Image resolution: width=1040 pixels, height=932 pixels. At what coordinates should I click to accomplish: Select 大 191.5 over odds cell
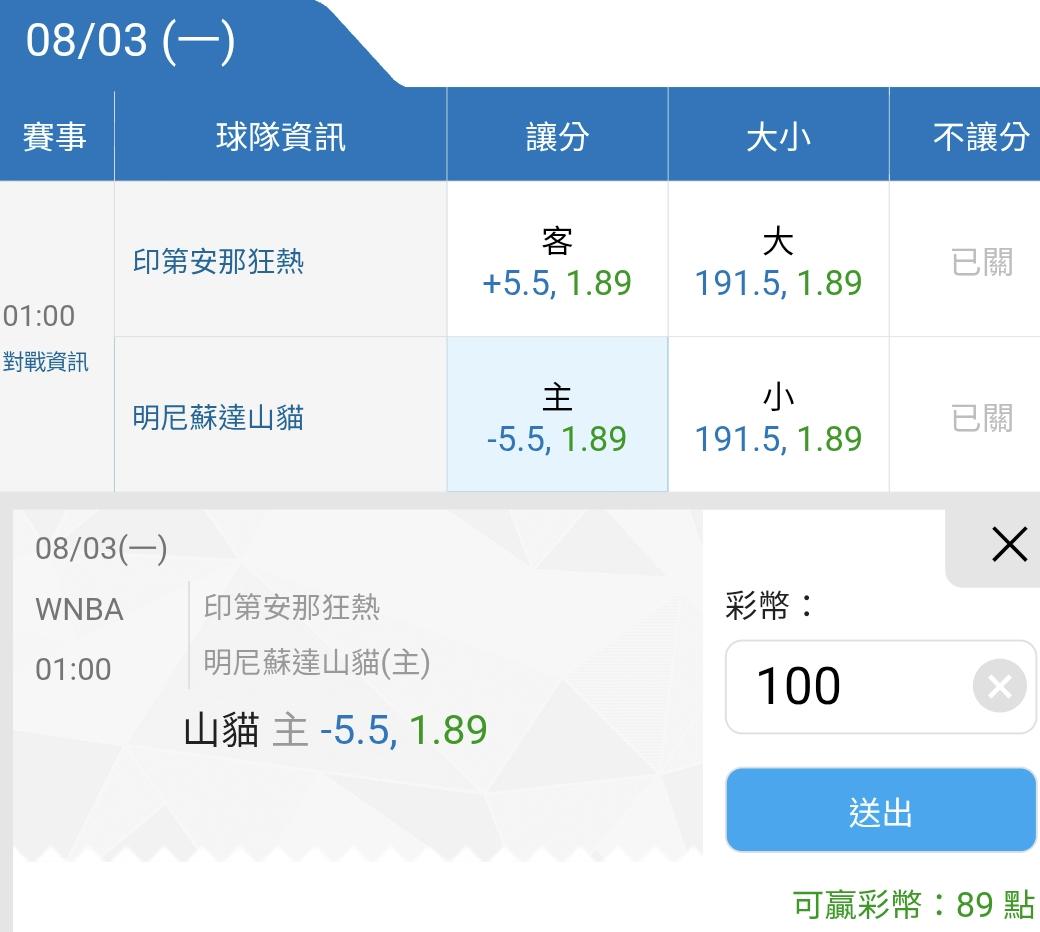(x=778, y=259)
